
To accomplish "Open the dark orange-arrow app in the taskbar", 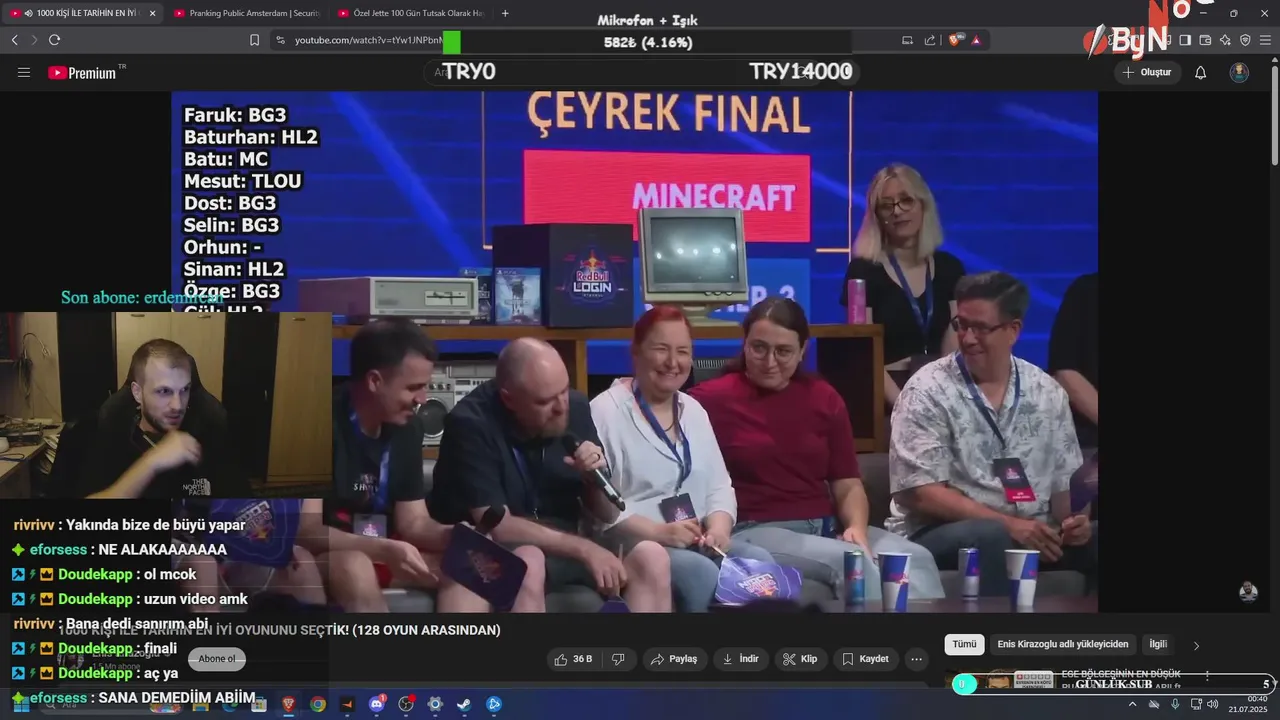I will click(347, 704).
